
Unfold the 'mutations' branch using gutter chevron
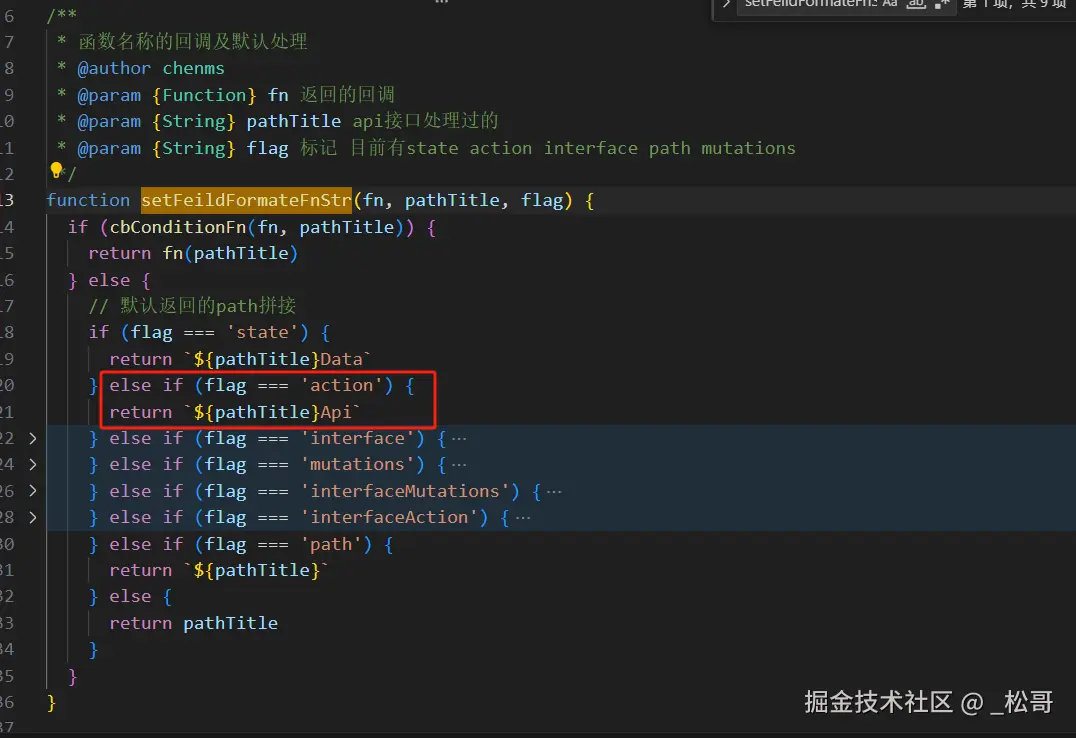click(x=33, y=464)
